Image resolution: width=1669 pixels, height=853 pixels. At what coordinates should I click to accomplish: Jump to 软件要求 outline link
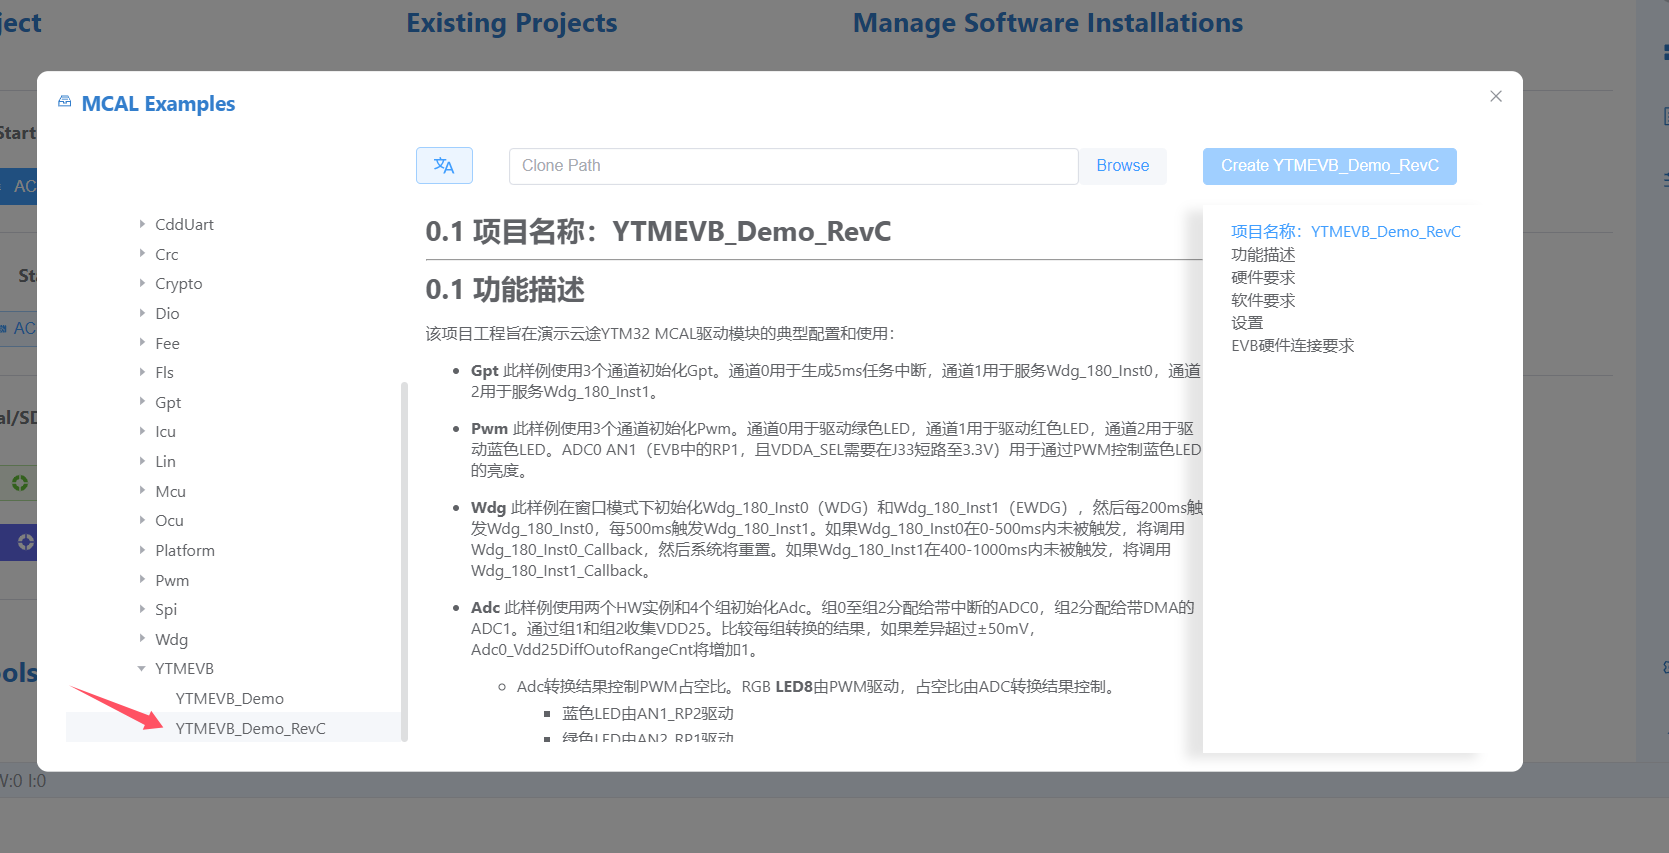pyautogui.click(x=1263, y=300)
